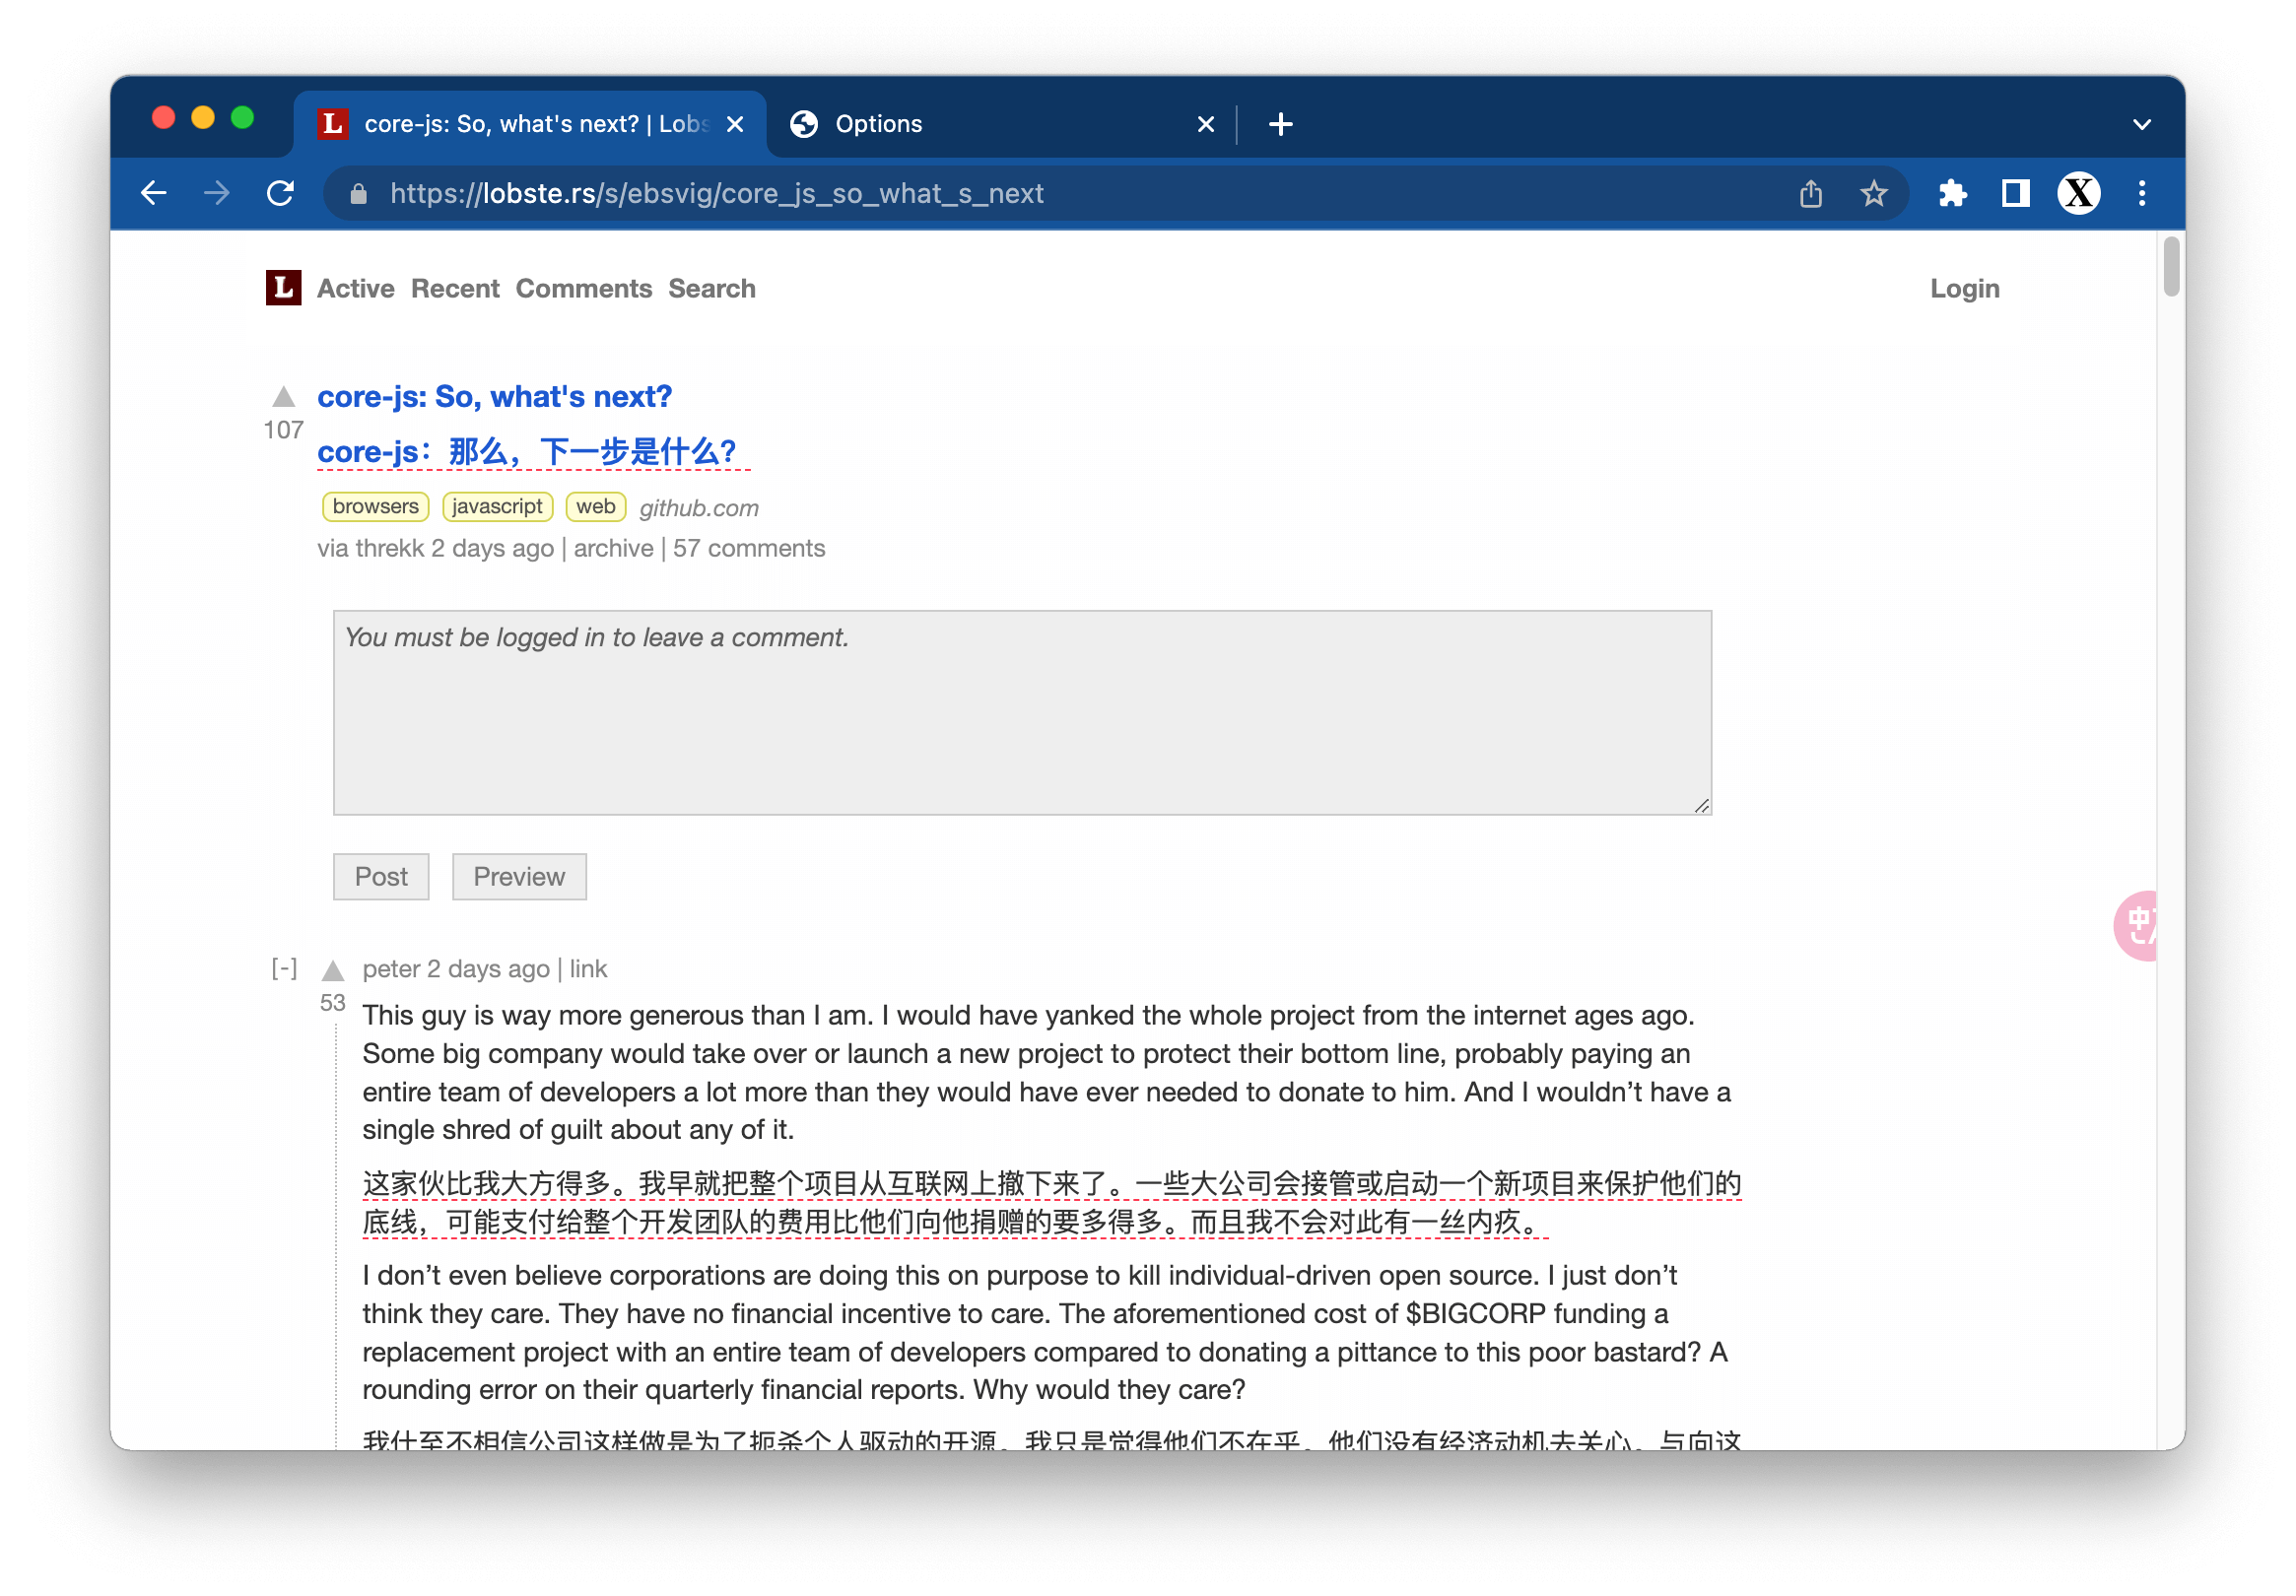
Task: Open Chrome extensions puzzle icon
Action: 1952,193
